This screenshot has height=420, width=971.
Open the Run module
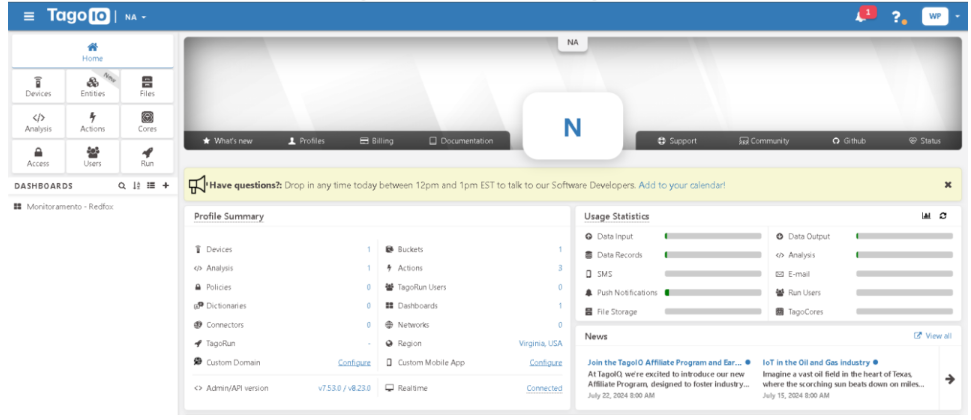pos(147,157)
